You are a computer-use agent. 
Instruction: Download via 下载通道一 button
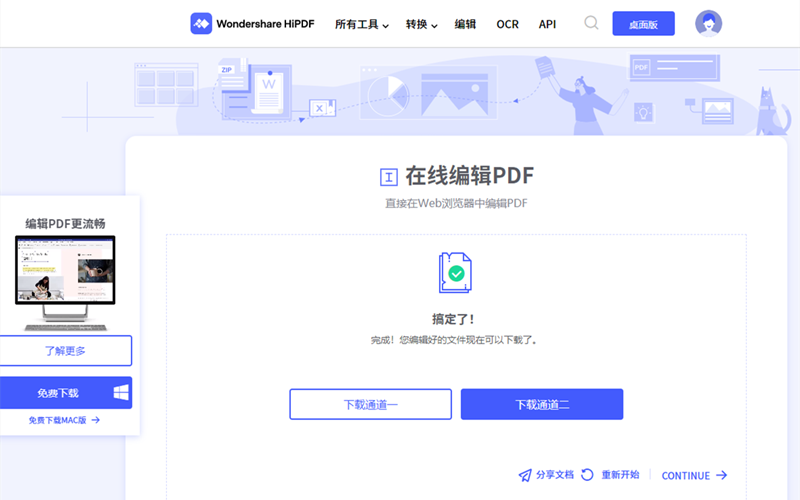(370, 404)
